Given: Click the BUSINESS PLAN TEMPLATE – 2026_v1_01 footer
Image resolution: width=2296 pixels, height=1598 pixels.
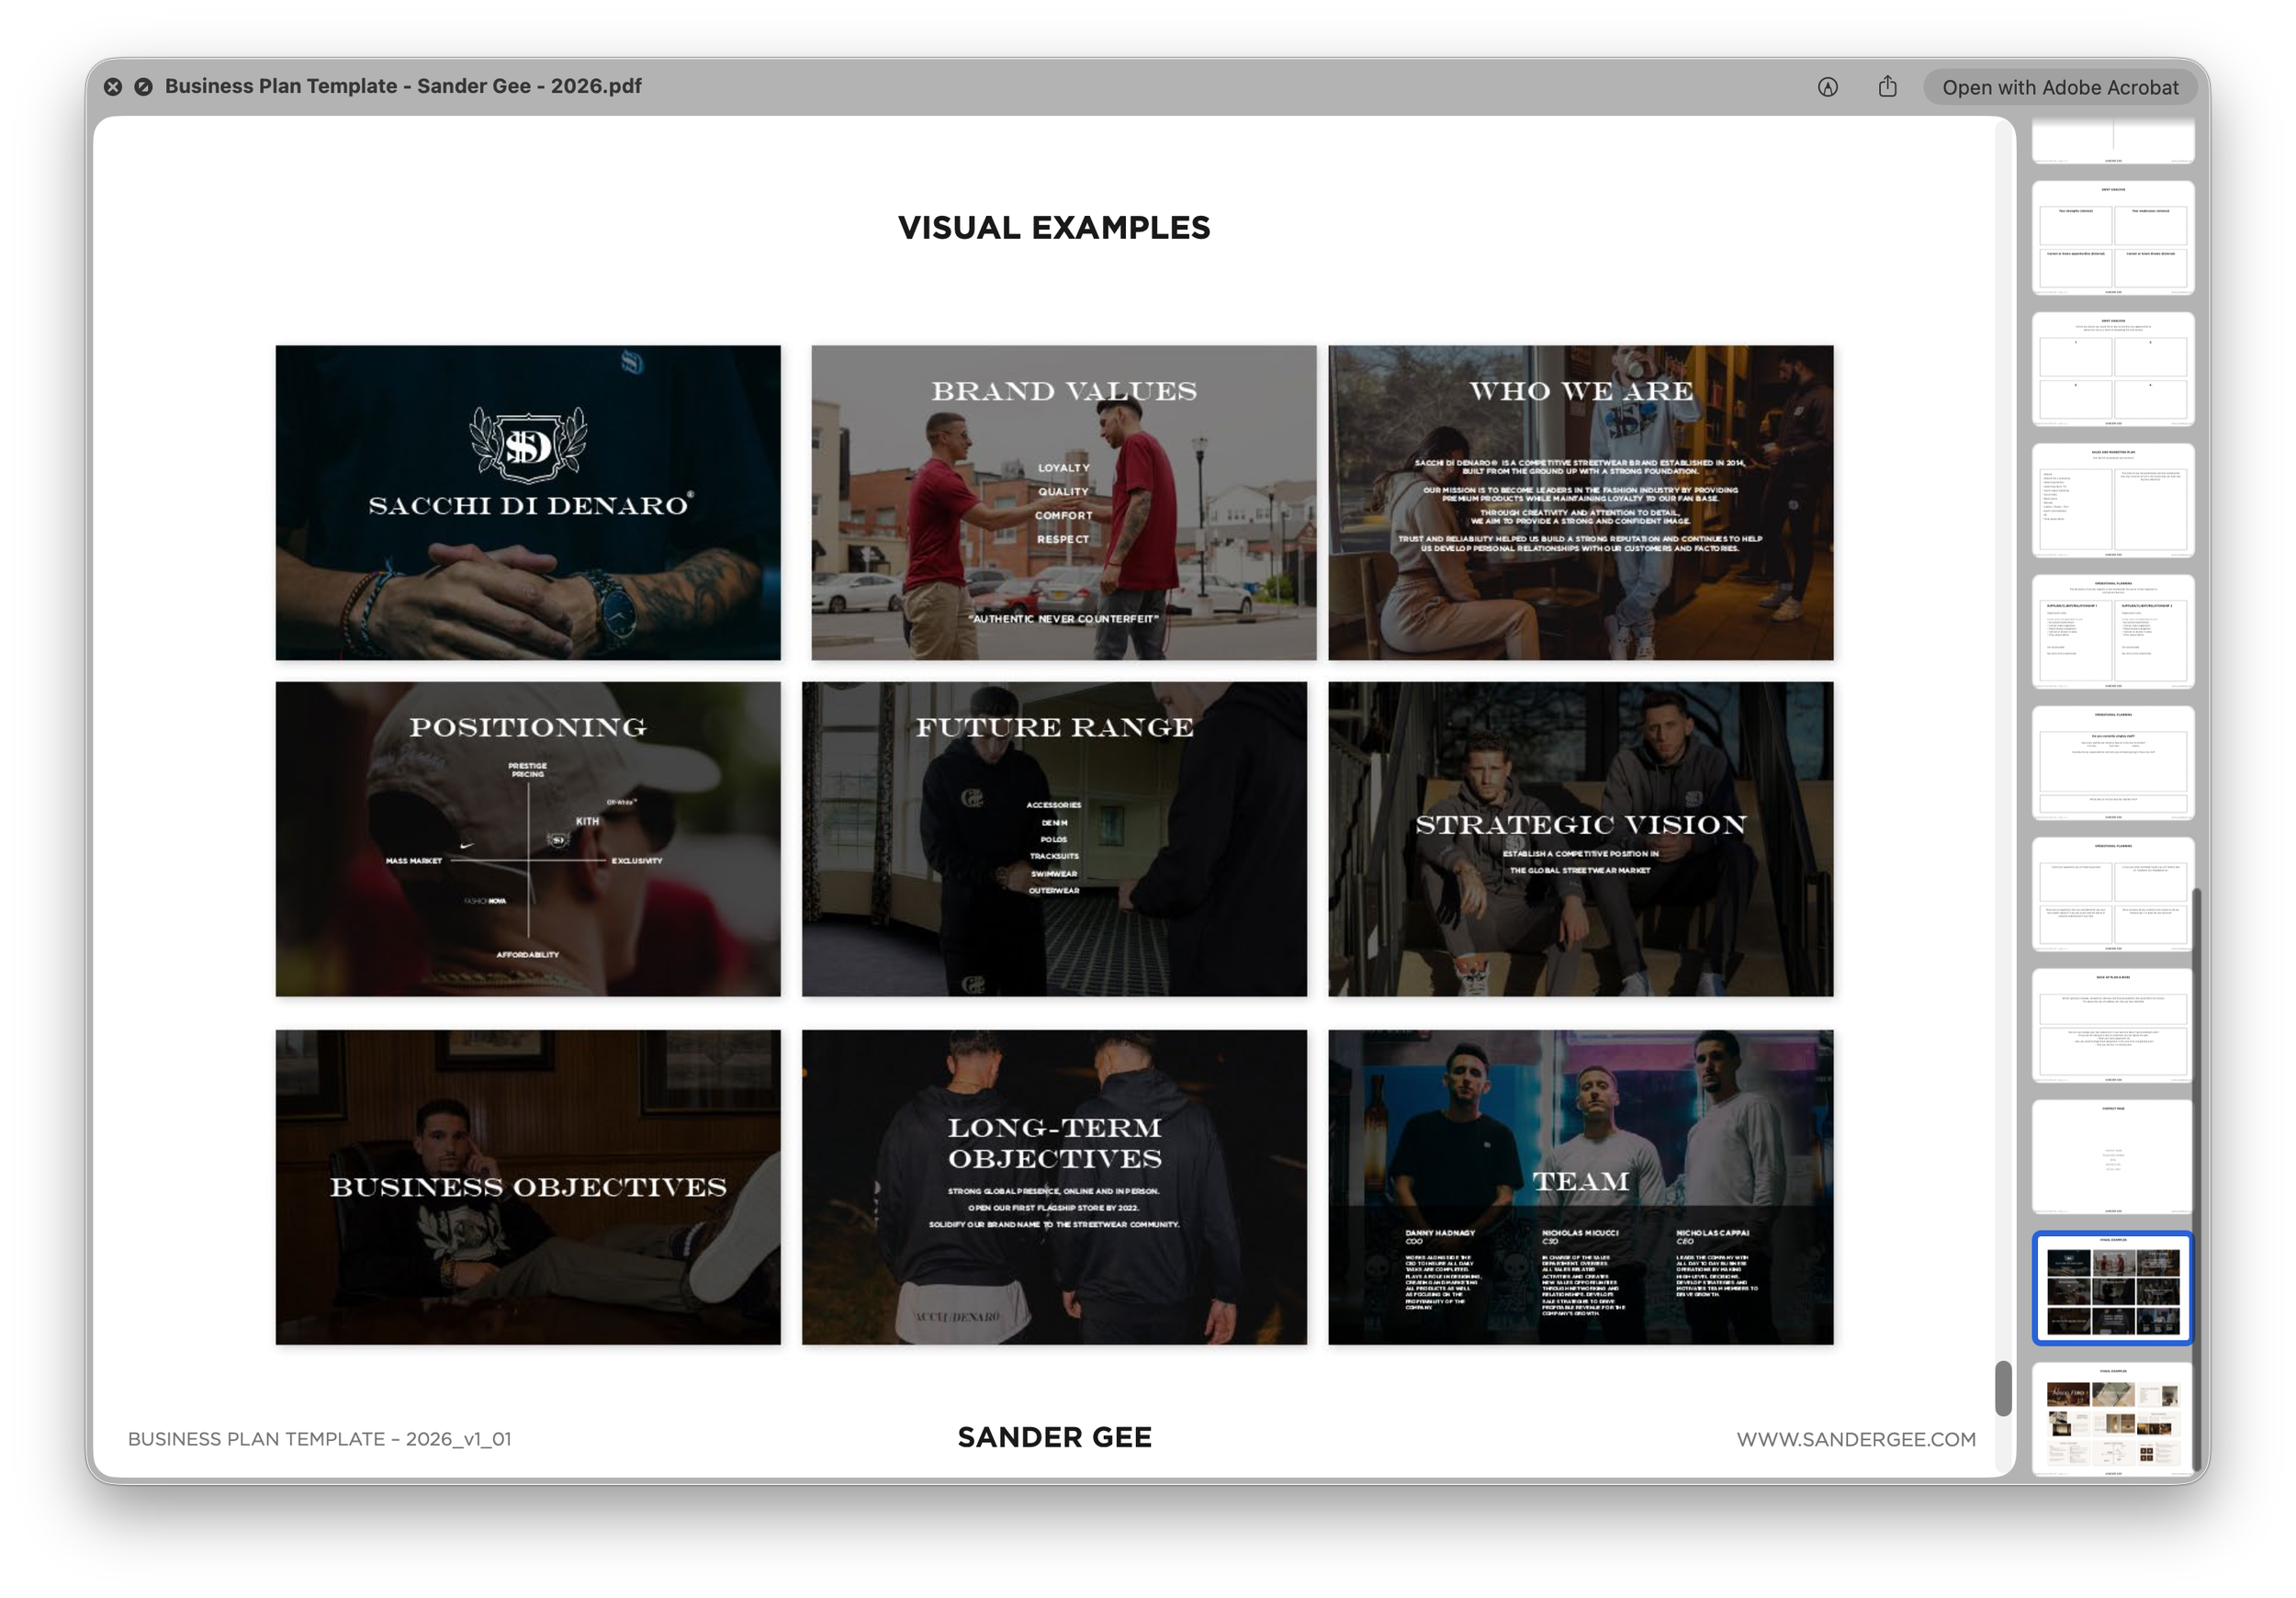Looking at the screenshot, I should (319, 1439).
